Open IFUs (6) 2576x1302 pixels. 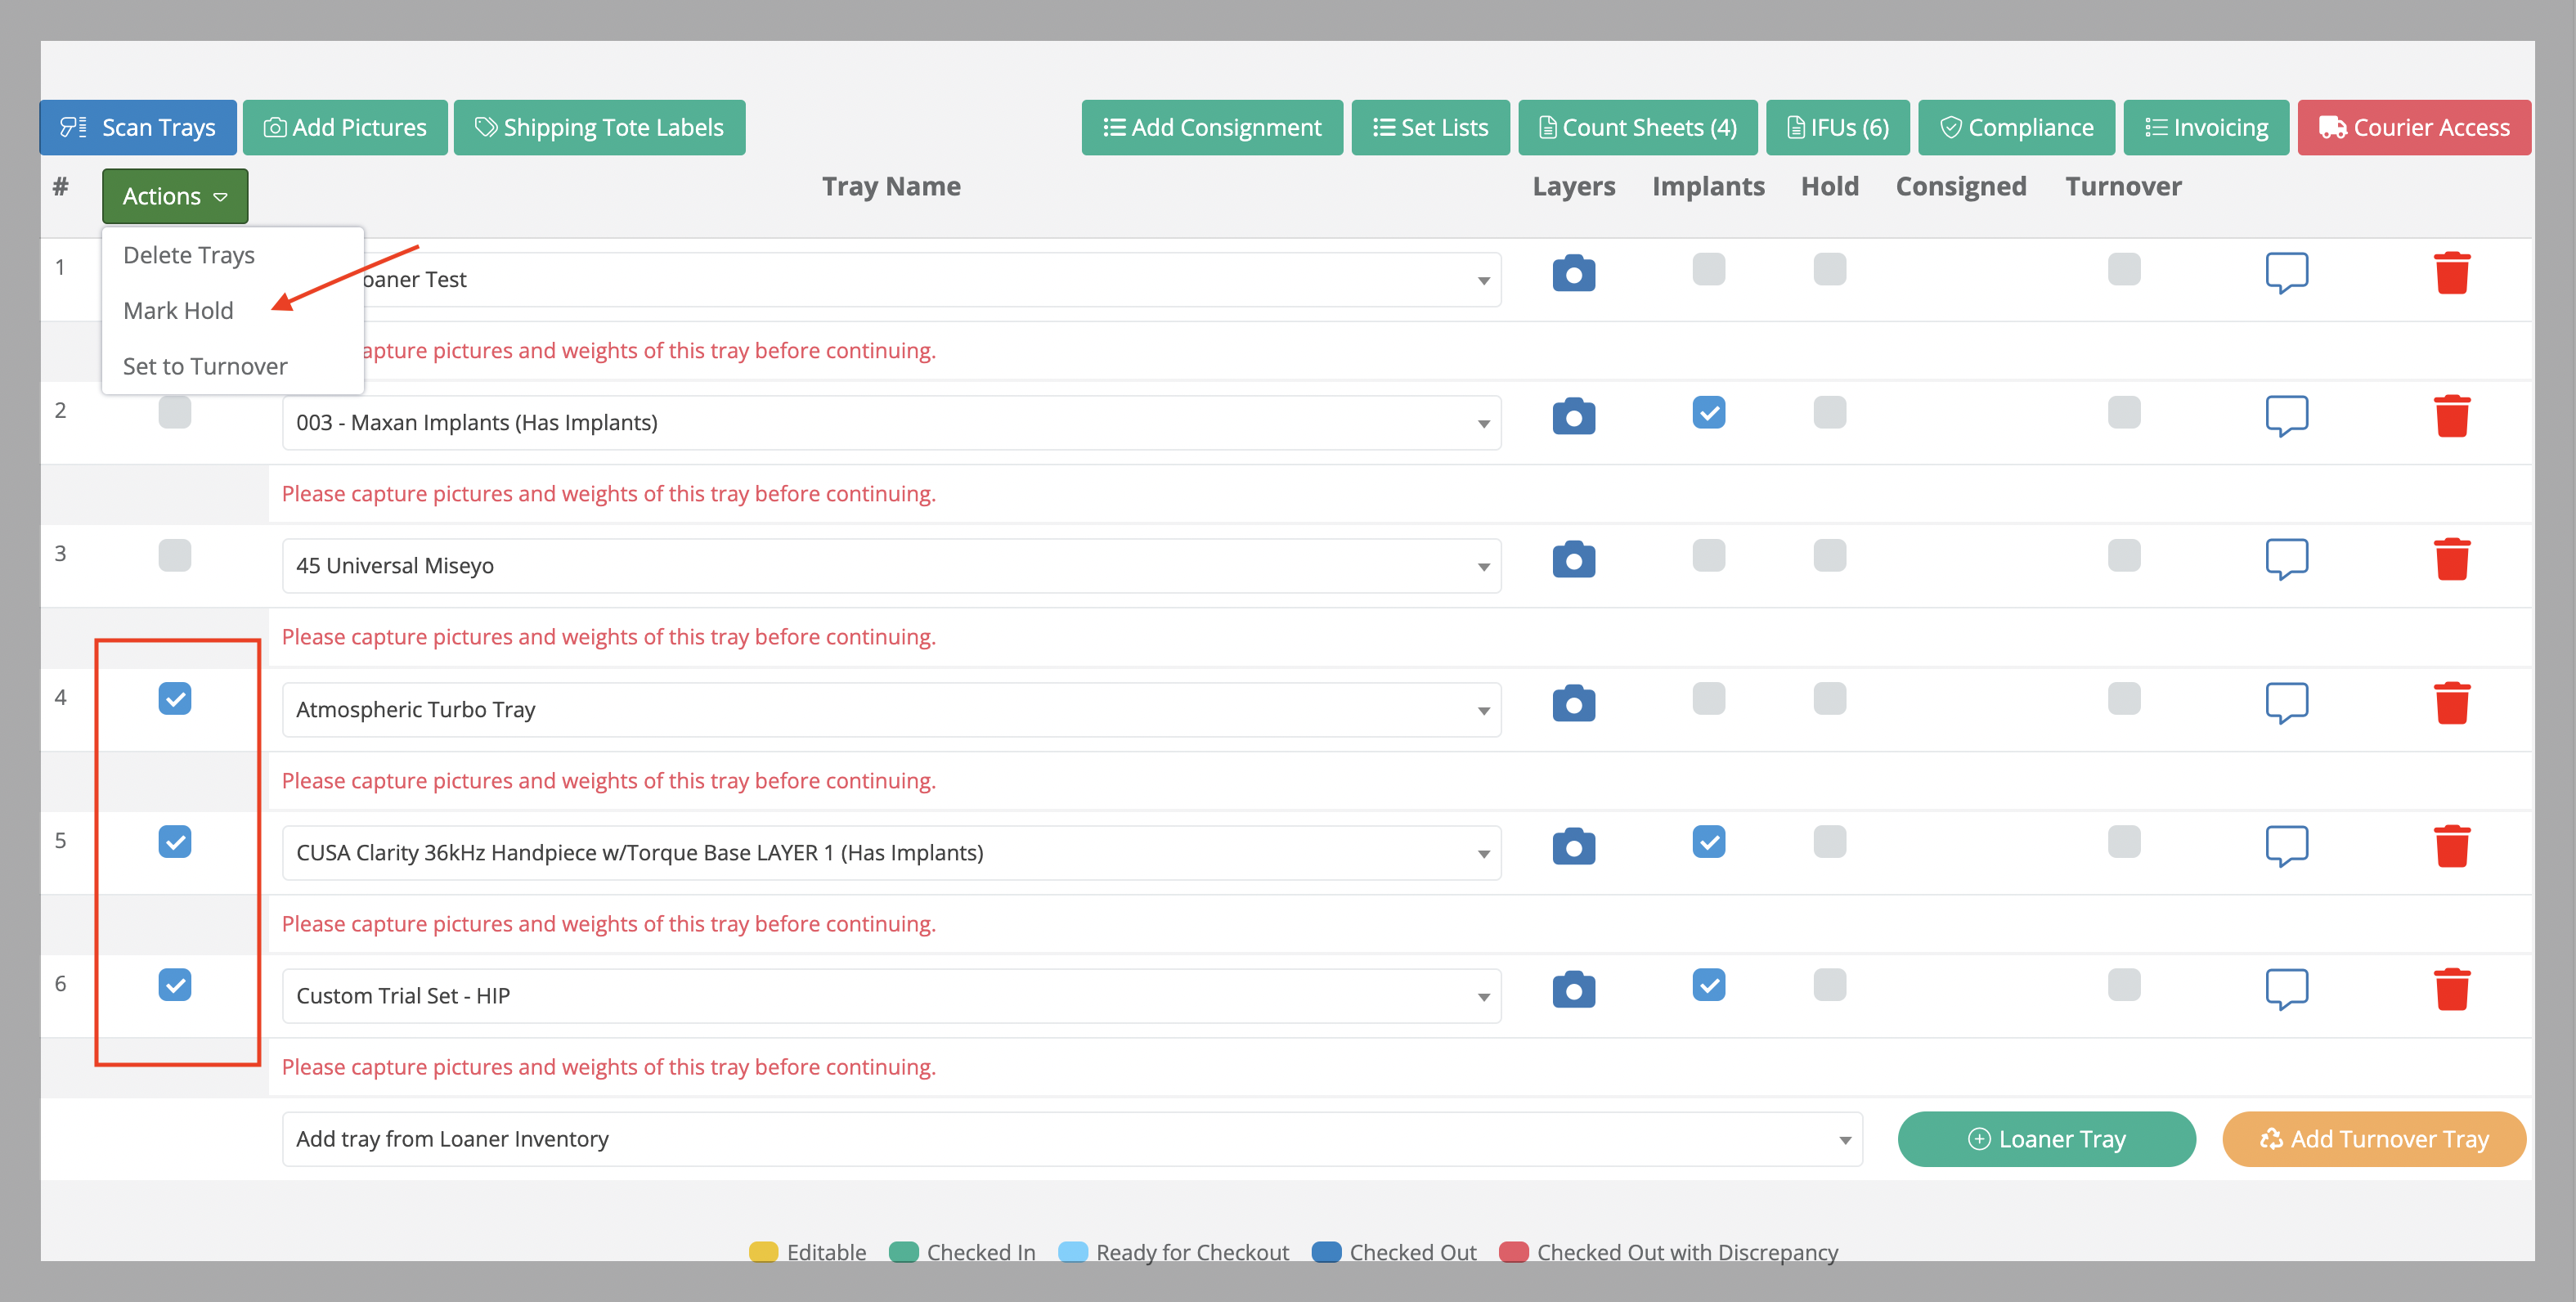pyautogui.click(x=1838, y=127)
